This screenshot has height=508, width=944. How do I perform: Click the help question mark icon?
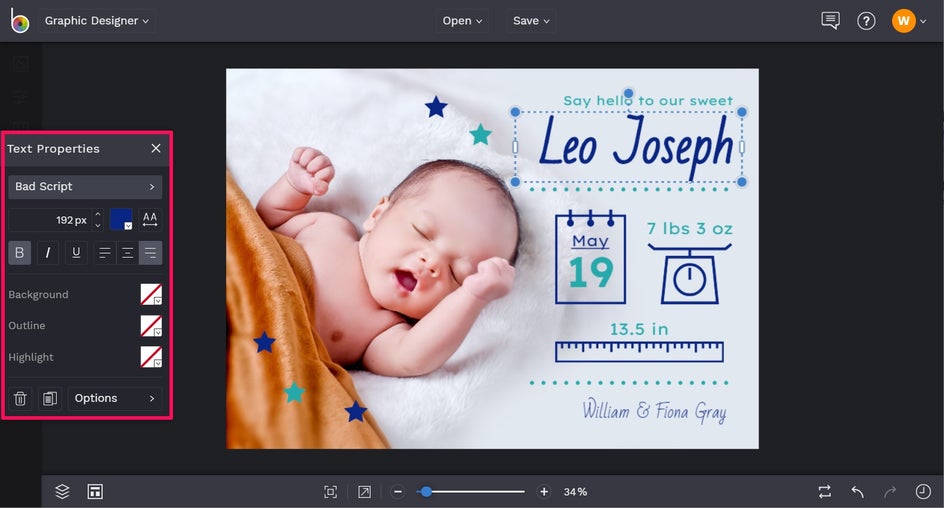point(866,21)
